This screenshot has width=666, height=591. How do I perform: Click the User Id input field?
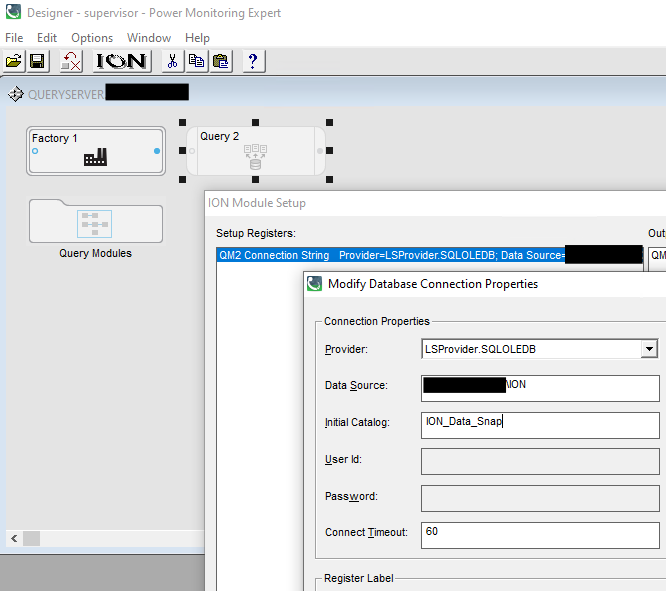540,461
